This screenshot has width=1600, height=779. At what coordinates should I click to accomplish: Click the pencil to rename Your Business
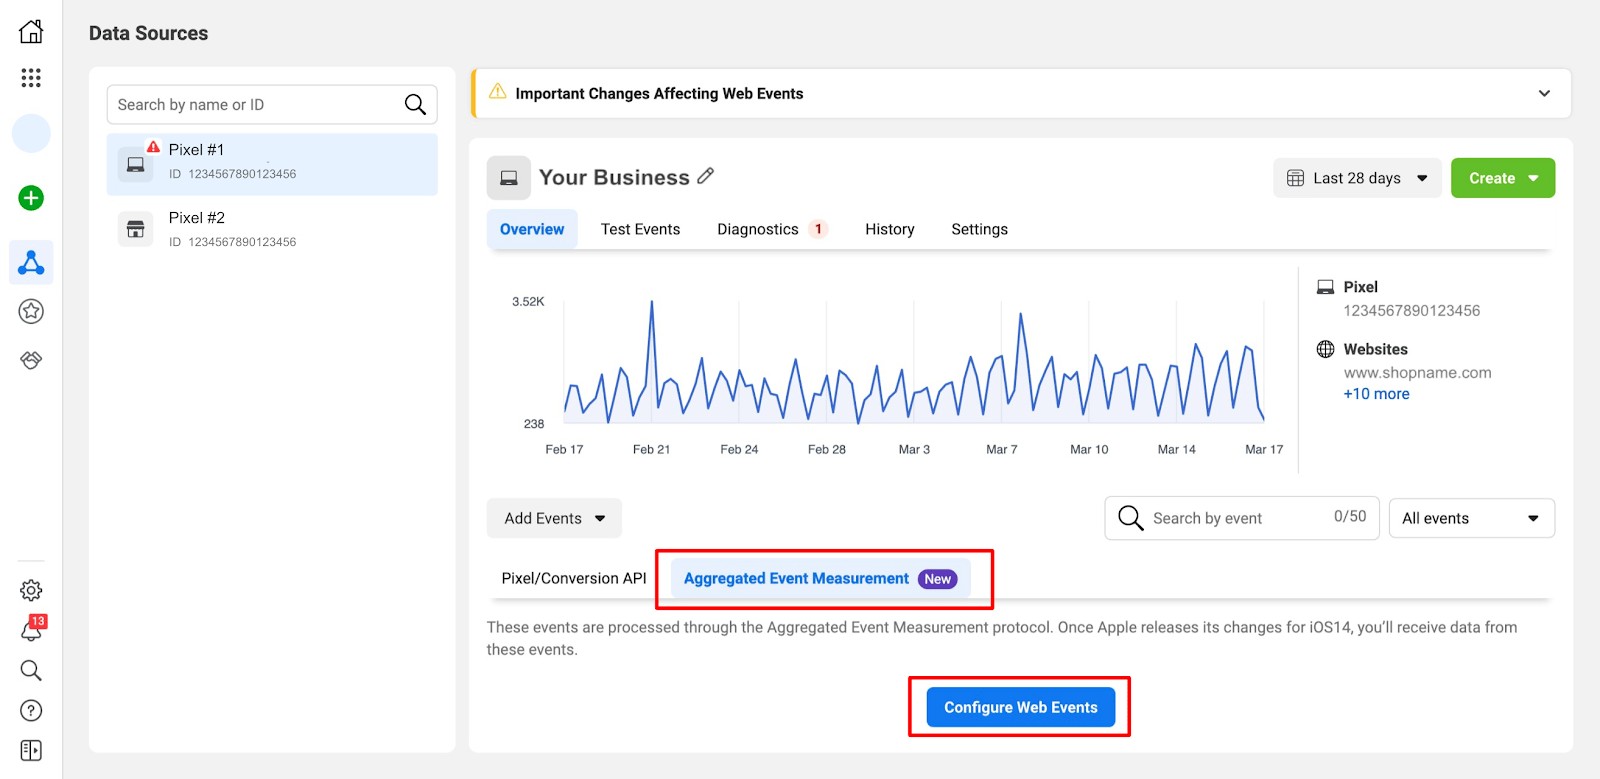(x=706, y=176)
